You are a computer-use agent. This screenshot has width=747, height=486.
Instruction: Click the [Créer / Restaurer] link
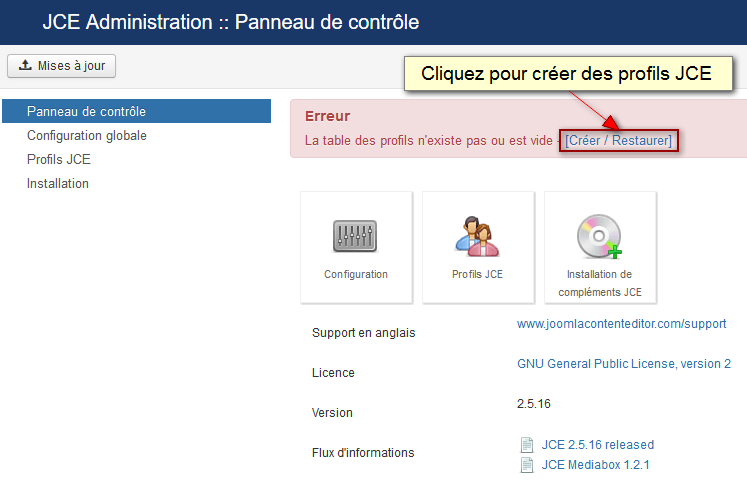click(618, 141)
